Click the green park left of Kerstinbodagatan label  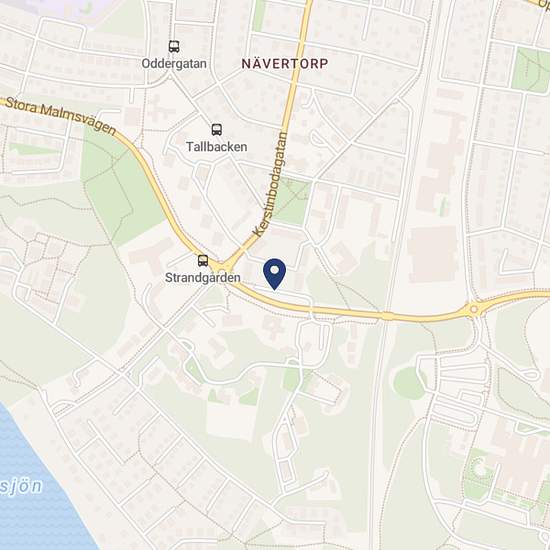click(291, 200)
